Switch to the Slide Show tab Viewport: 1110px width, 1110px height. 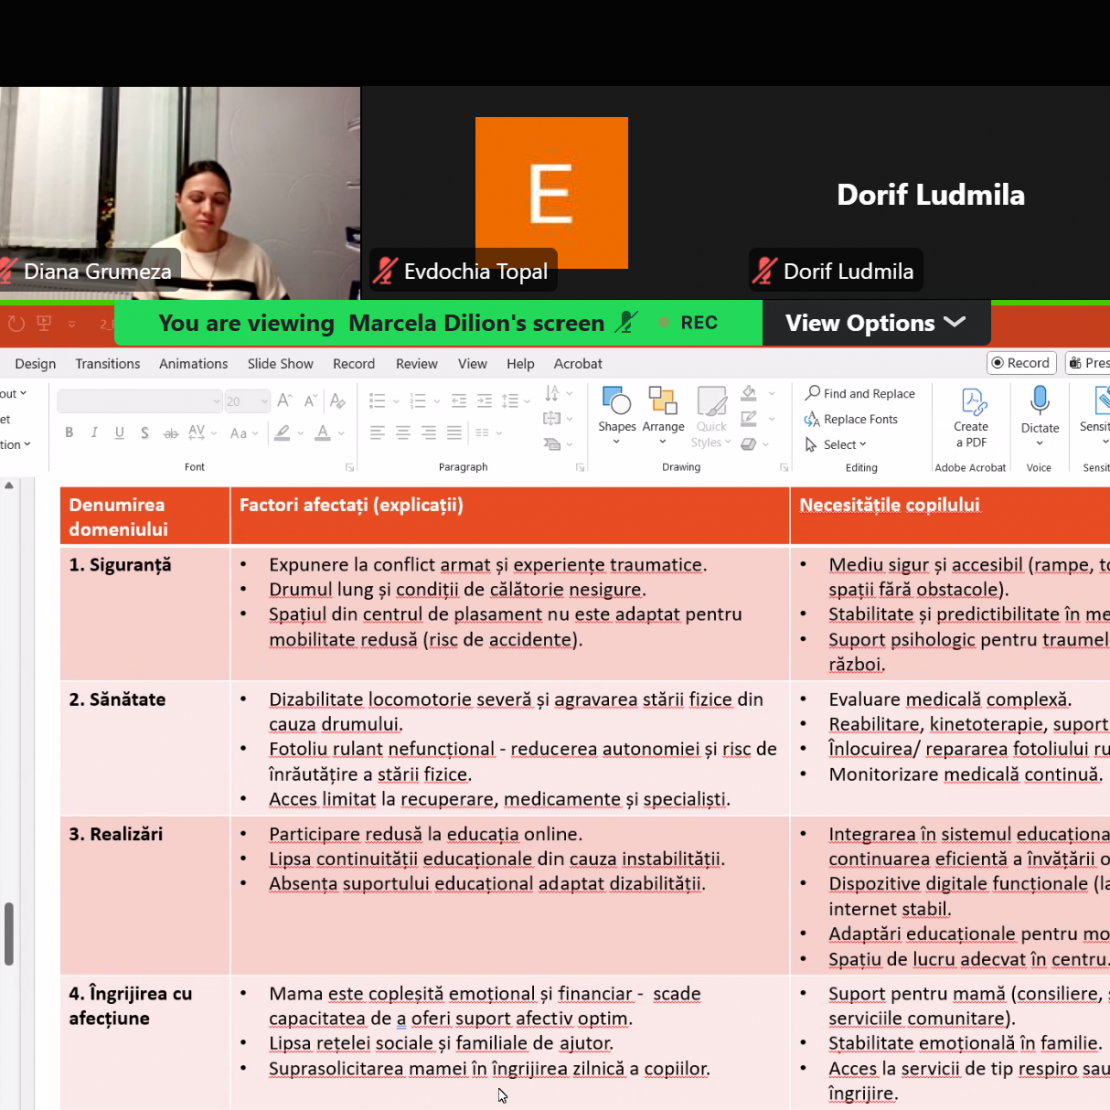280,364
